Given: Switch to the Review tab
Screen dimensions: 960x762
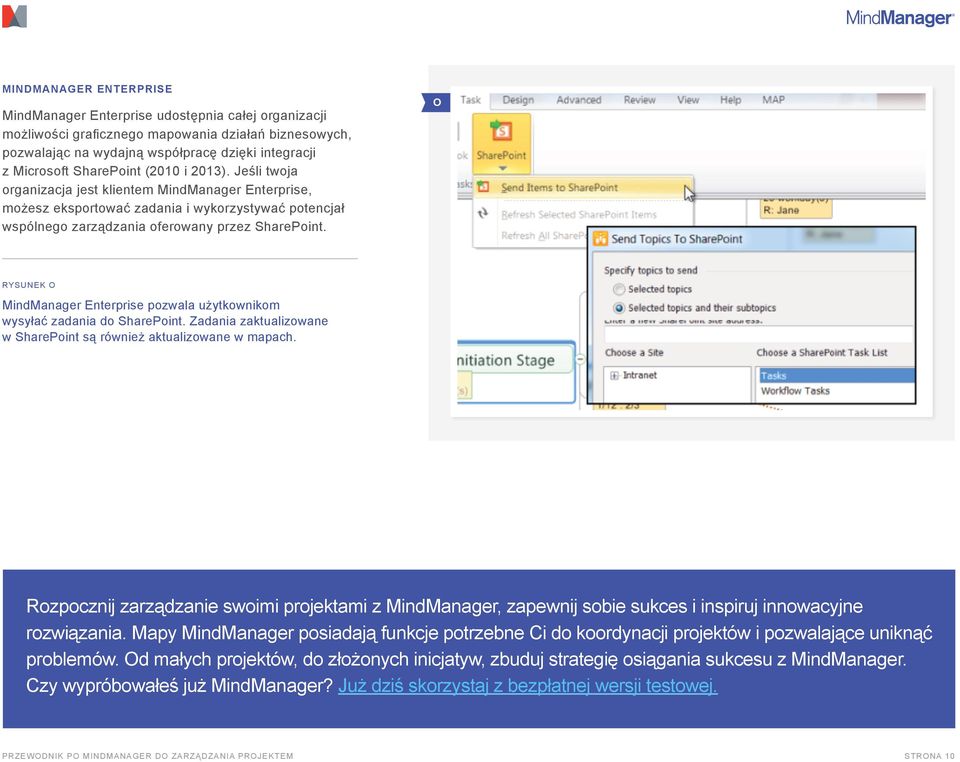Looking at the screenshot, I should [x=639, y=100].
